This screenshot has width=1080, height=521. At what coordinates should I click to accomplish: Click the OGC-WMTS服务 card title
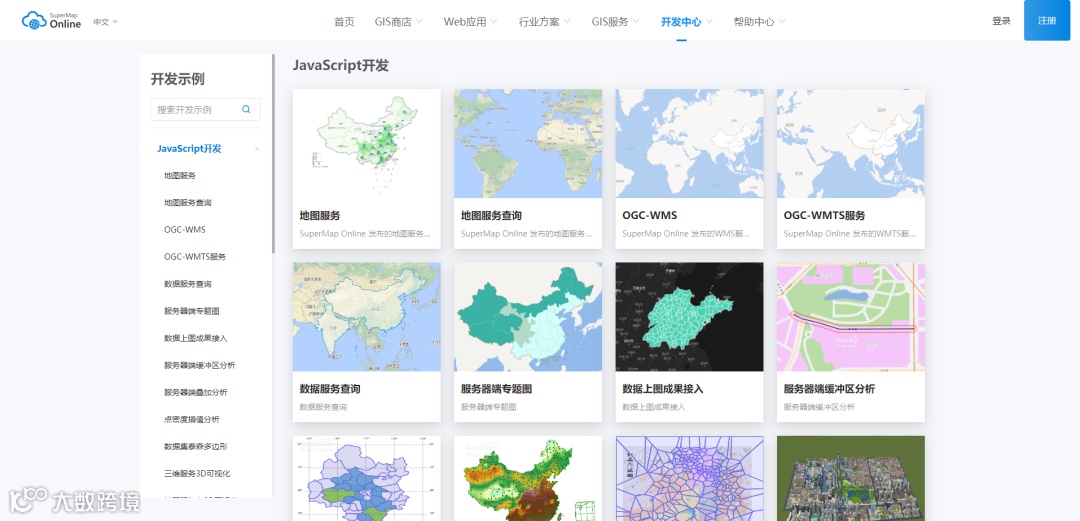tap(824, 216)
